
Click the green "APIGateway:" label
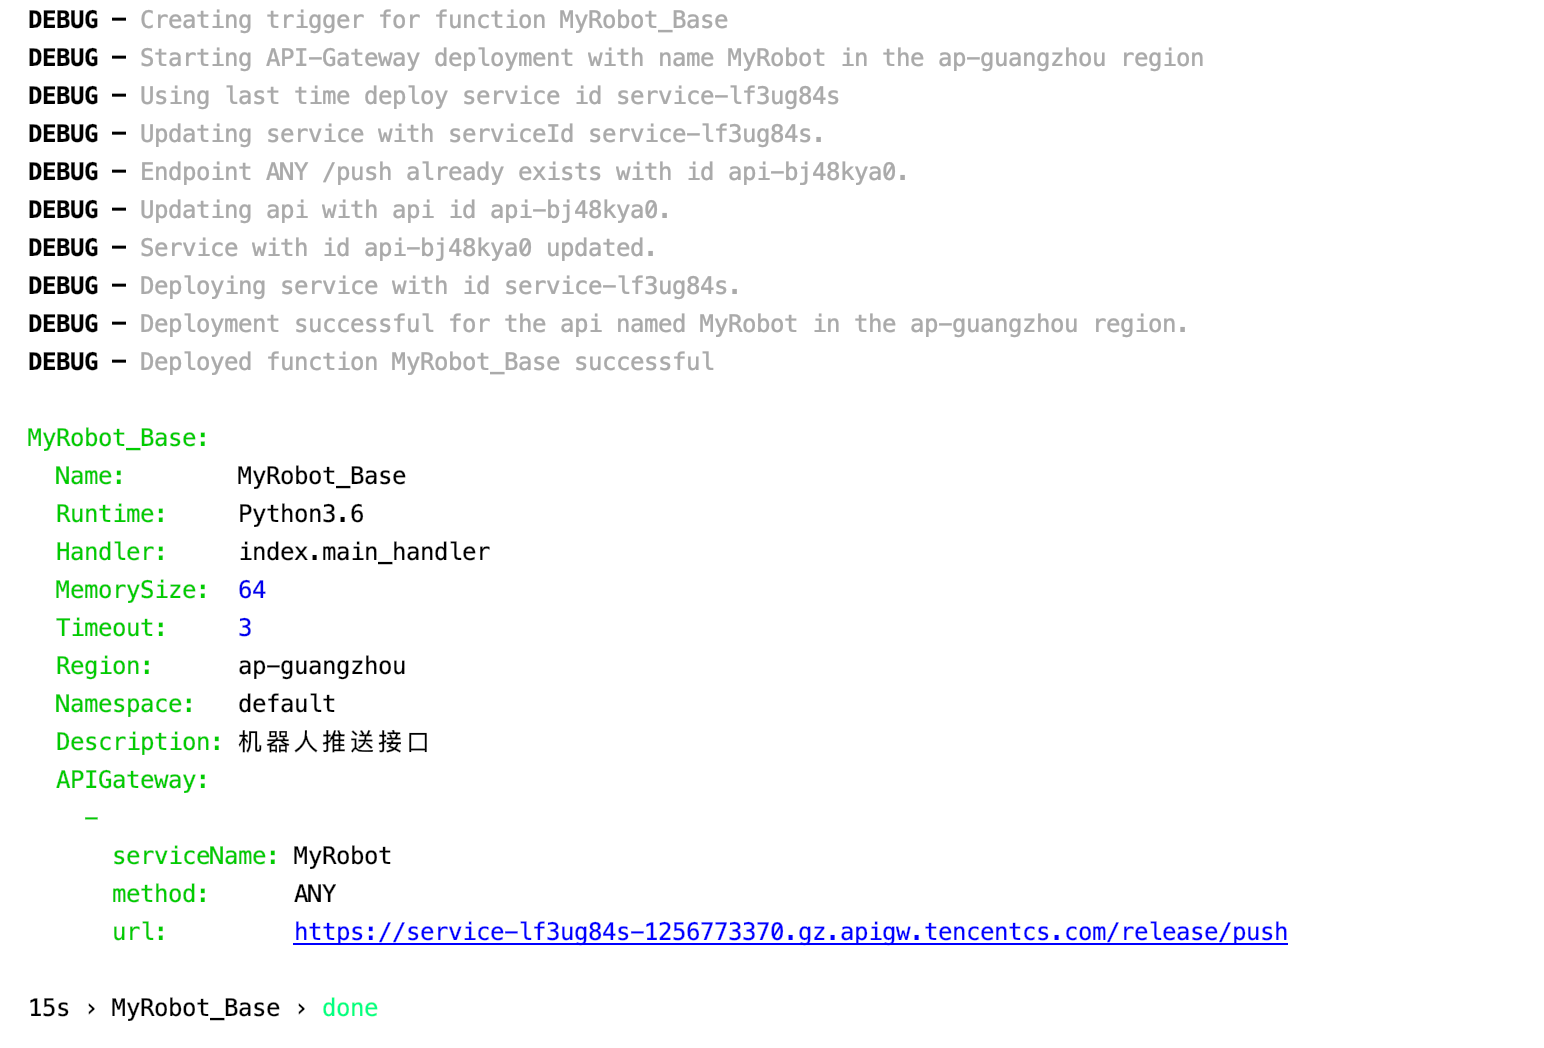click(x=132, y=780)
